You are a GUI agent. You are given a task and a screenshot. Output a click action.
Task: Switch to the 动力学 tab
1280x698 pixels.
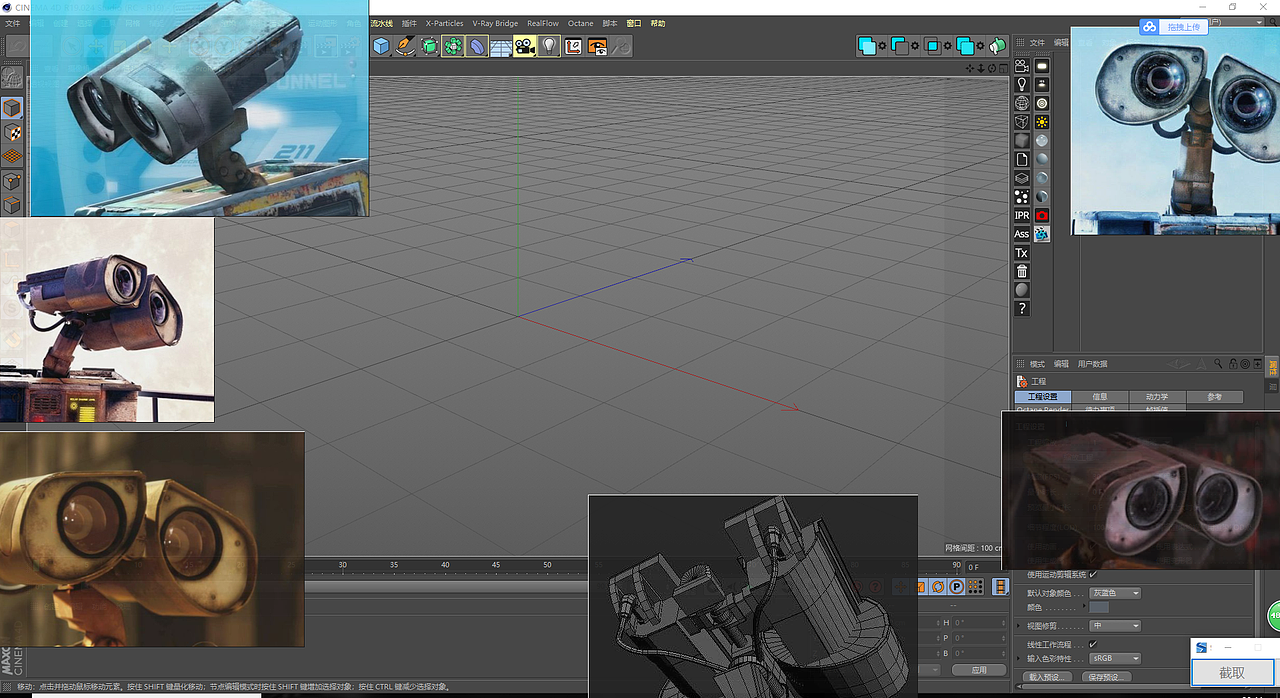[1157, 396]
